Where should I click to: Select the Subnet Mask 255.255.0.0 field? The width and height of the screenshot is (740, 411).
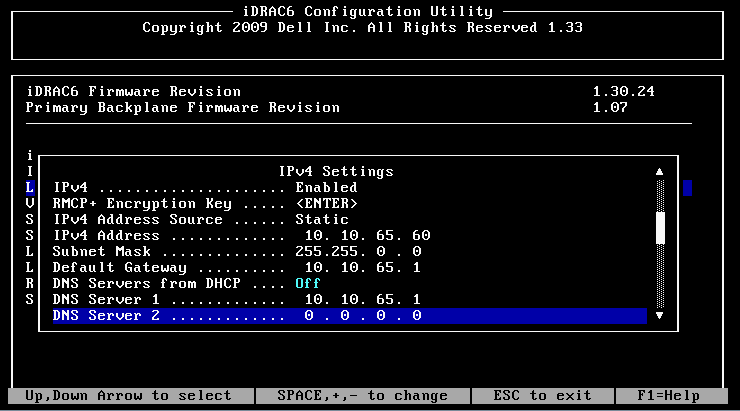358,252
